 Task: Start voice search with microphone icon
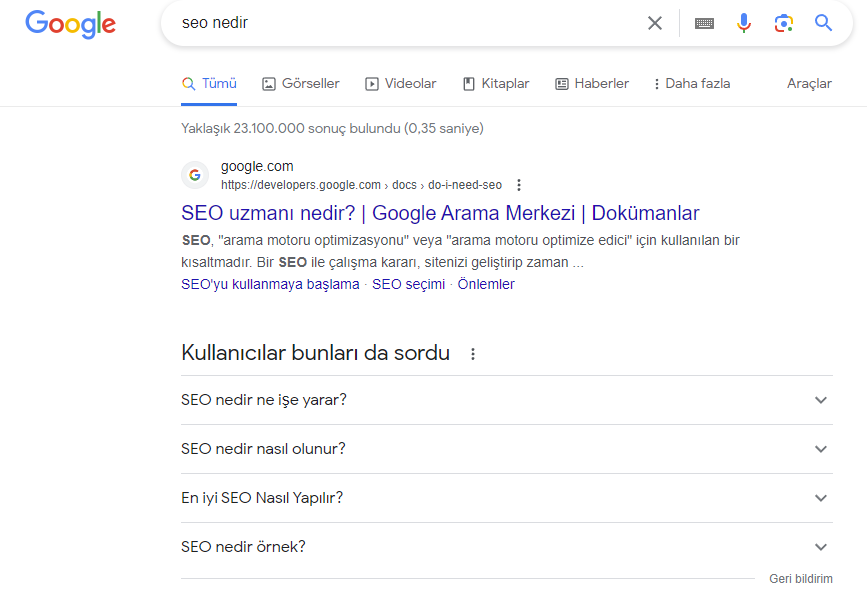744,23
